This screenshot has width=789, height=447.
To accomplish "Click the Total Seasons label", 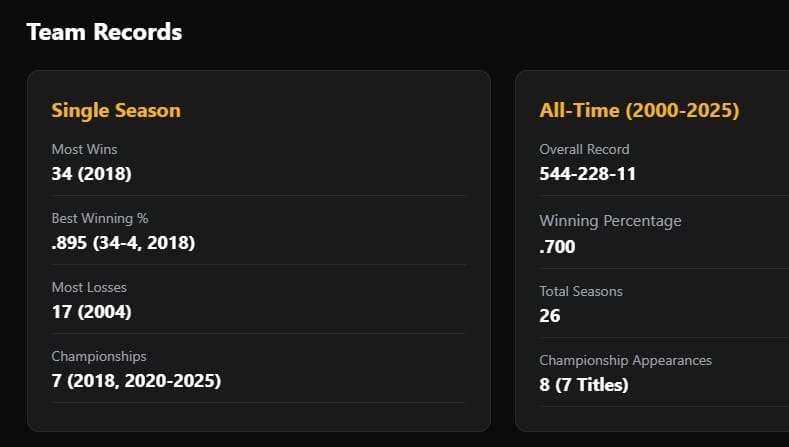I will pos(581,291).
